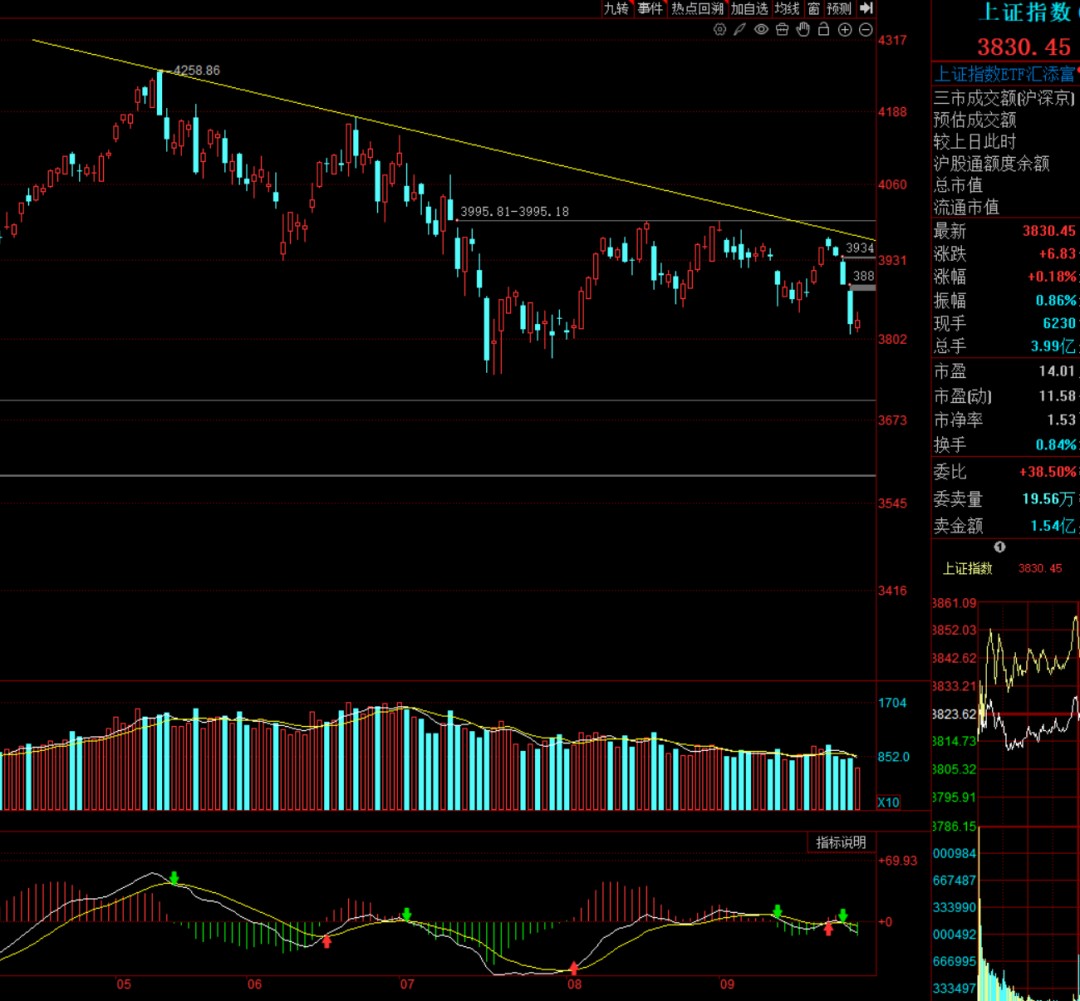The width and height of the screenshot is (1080, 1001).
Task: Add stock via 加自选 button
Action: (749, 8)
